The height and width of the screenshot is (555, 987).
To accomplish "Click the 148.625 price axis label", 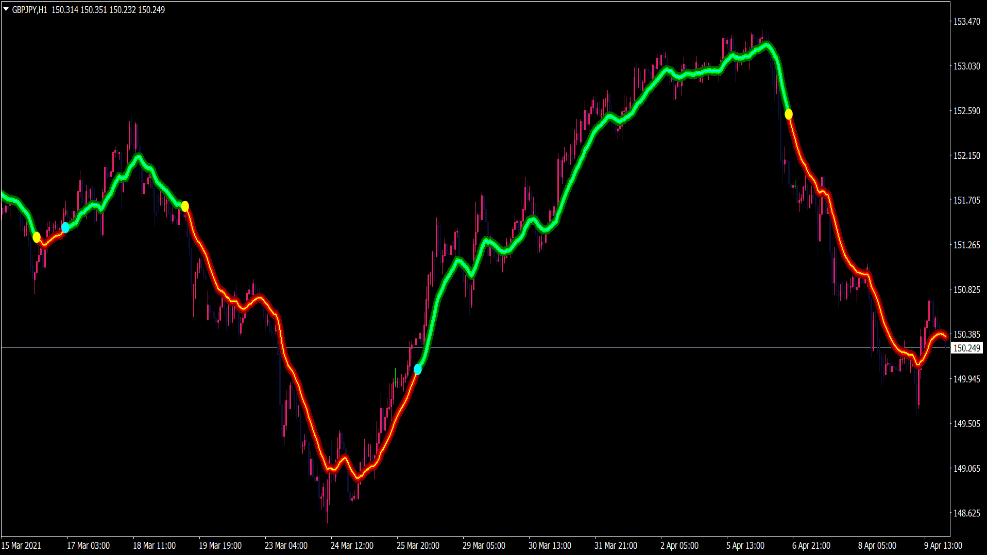I will coord(966,513).
